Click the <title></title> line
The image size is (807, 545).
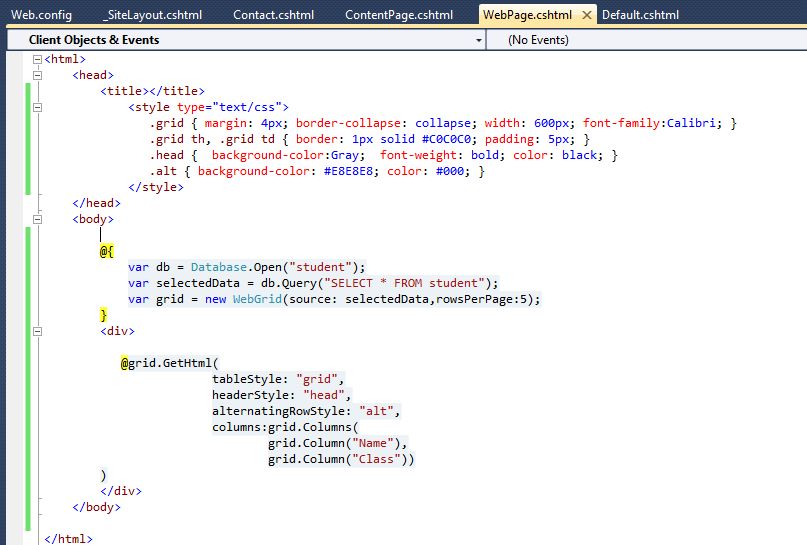point(152,91)
